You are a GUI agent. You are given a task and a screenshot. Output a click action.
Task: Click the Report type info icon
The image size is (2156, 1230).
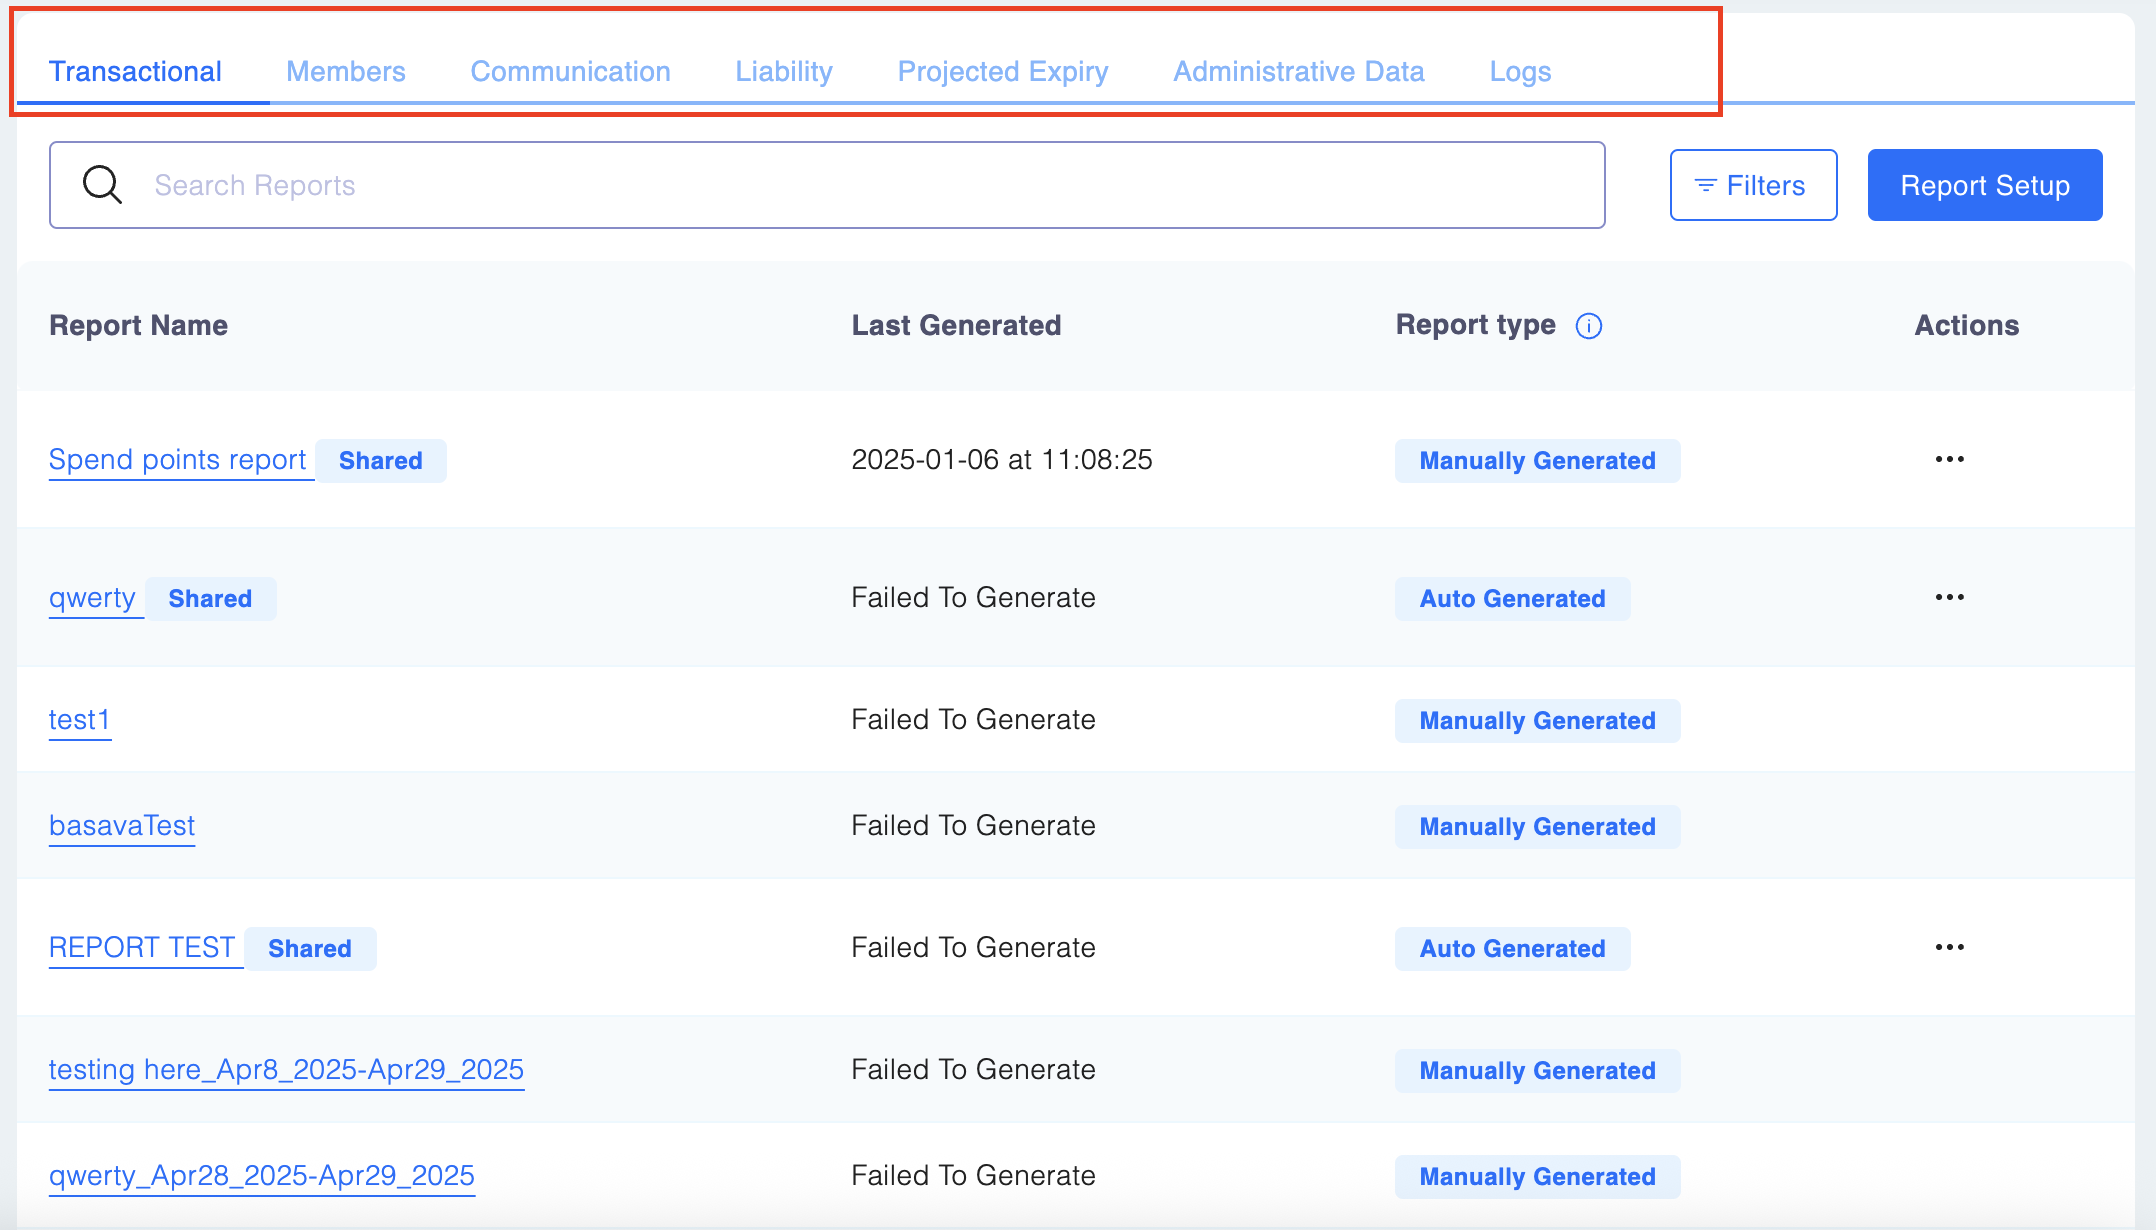[1588, 326]
